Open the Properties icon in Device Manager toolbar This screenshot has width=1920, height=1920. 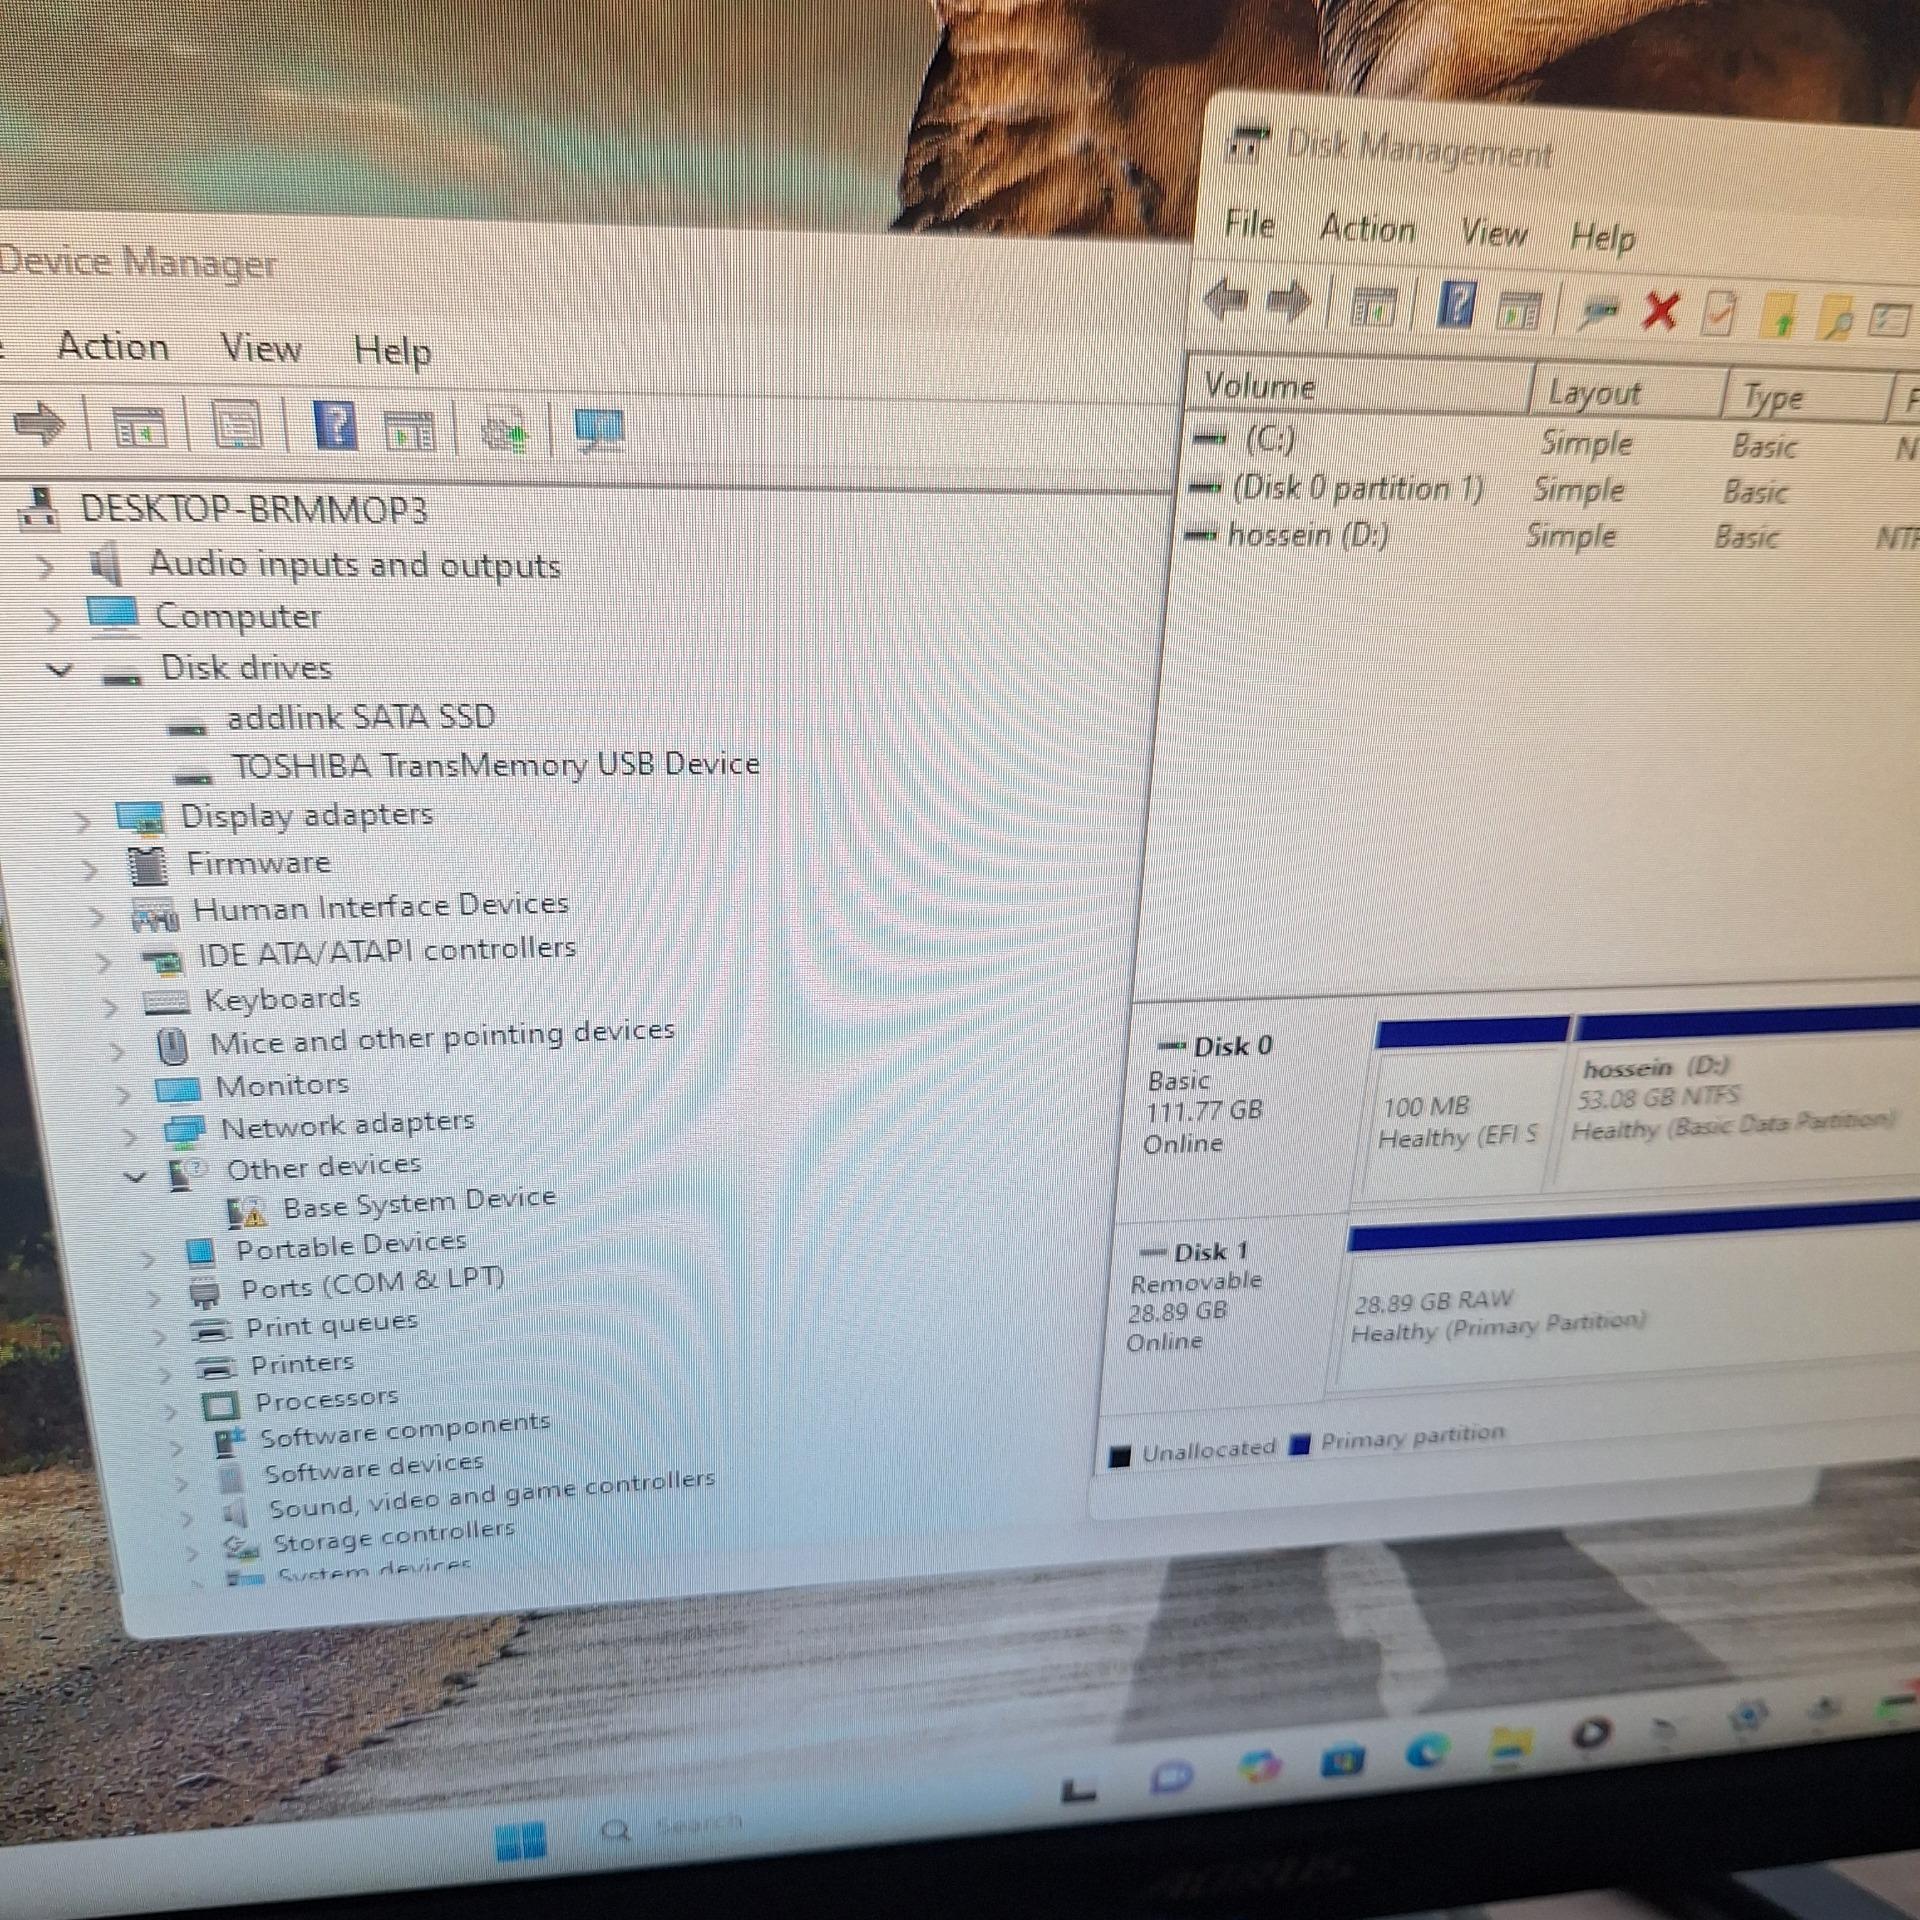[238, 427]
